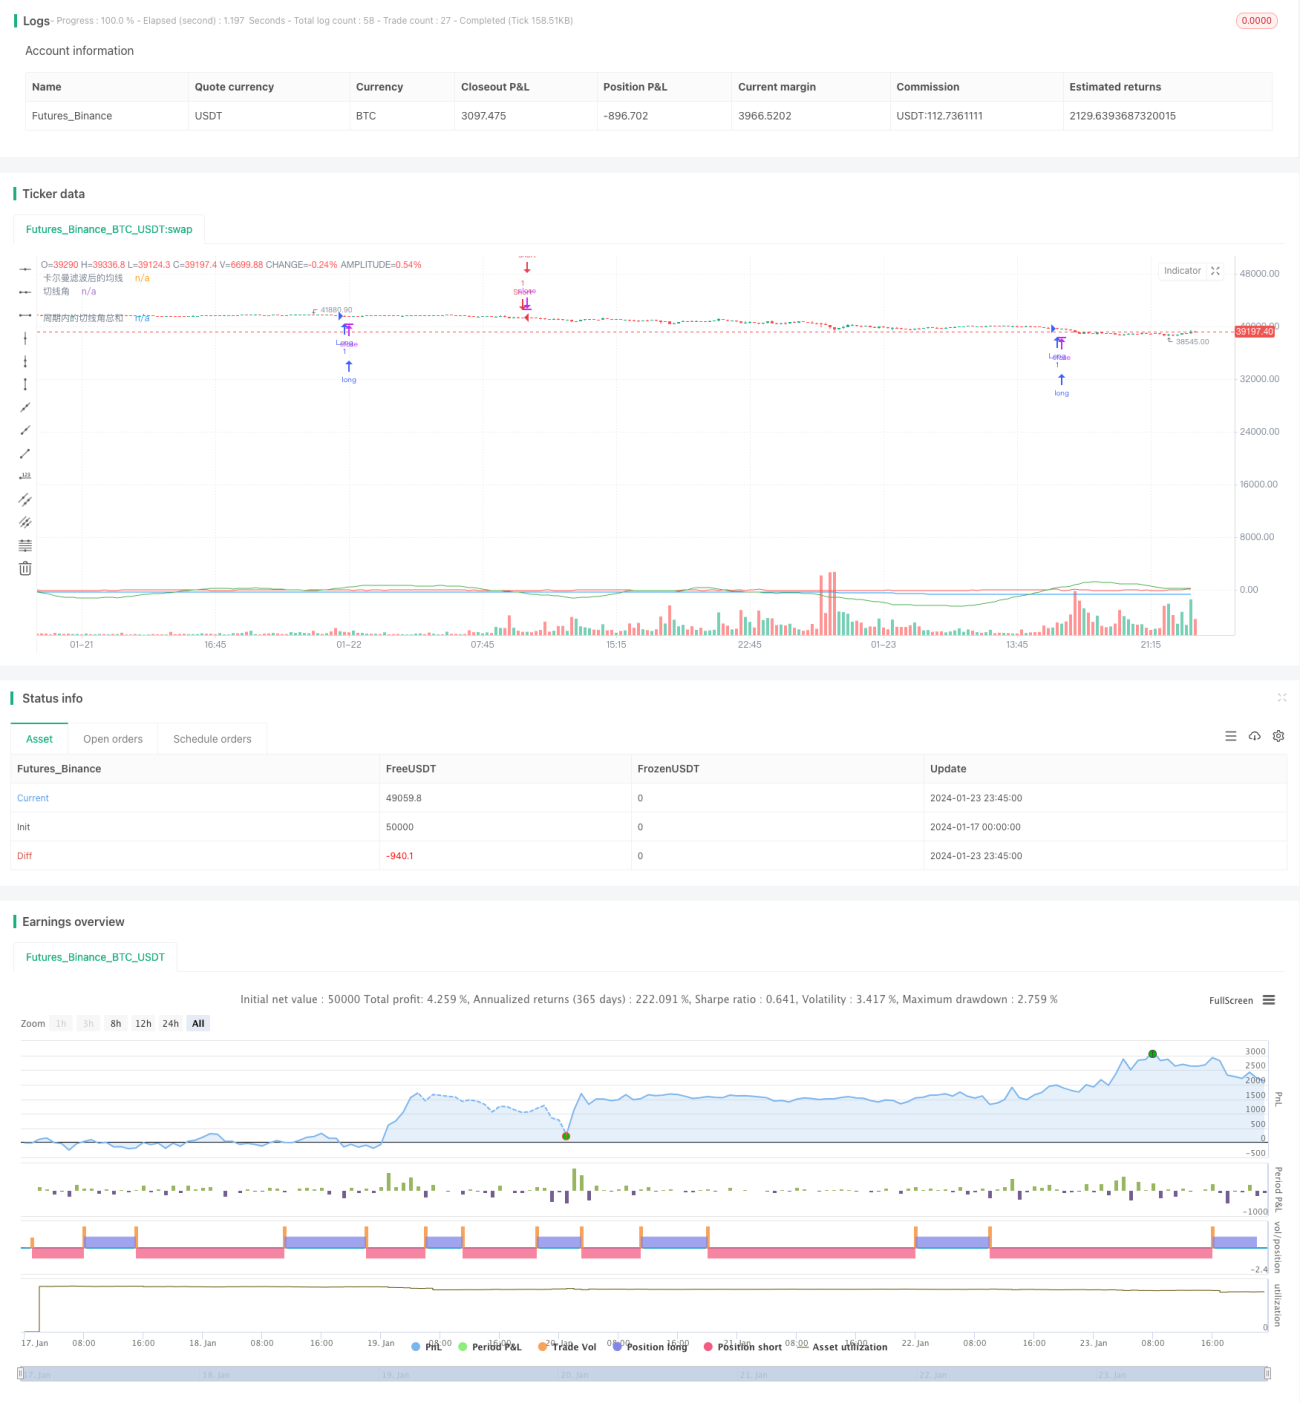
Task: Select the parallel channel lines tool
Action: [25, 499]
